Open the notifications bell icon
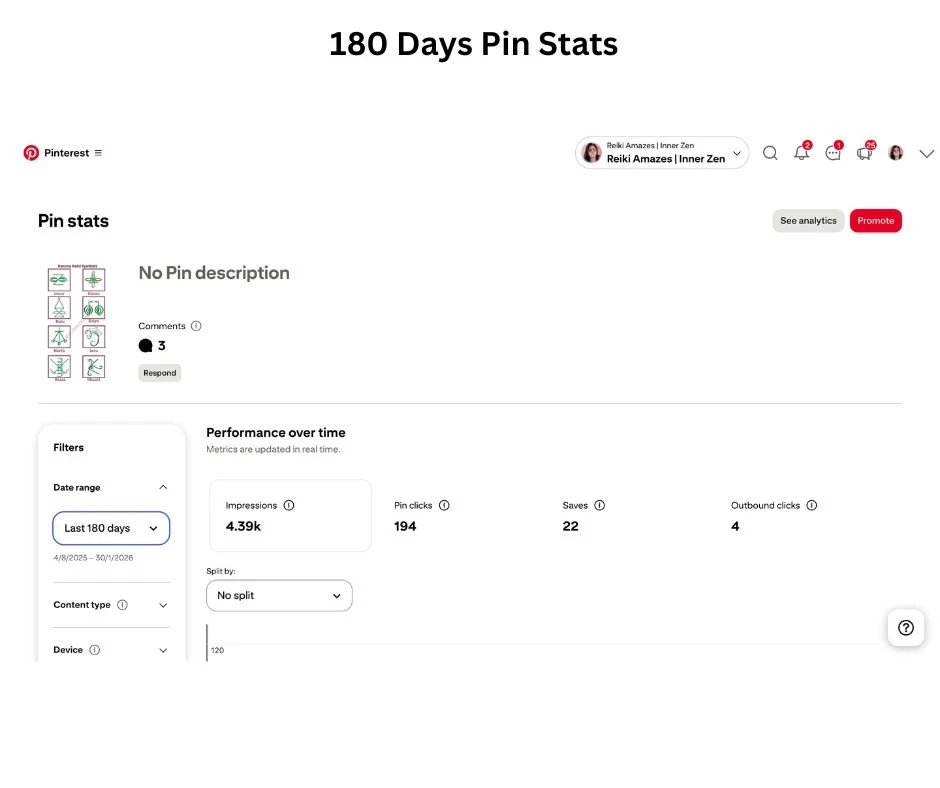This screenshot has height=788, width=940. tap(801, 153)
